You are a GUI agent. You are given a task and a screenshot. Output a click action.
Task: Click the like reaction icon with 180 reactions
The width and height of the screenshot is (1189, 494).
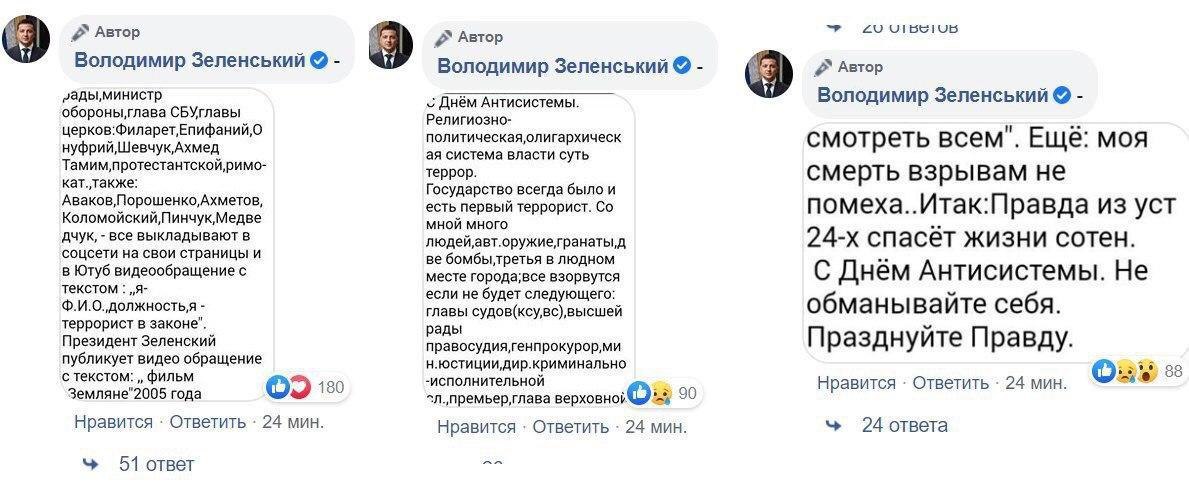(277, 387)
